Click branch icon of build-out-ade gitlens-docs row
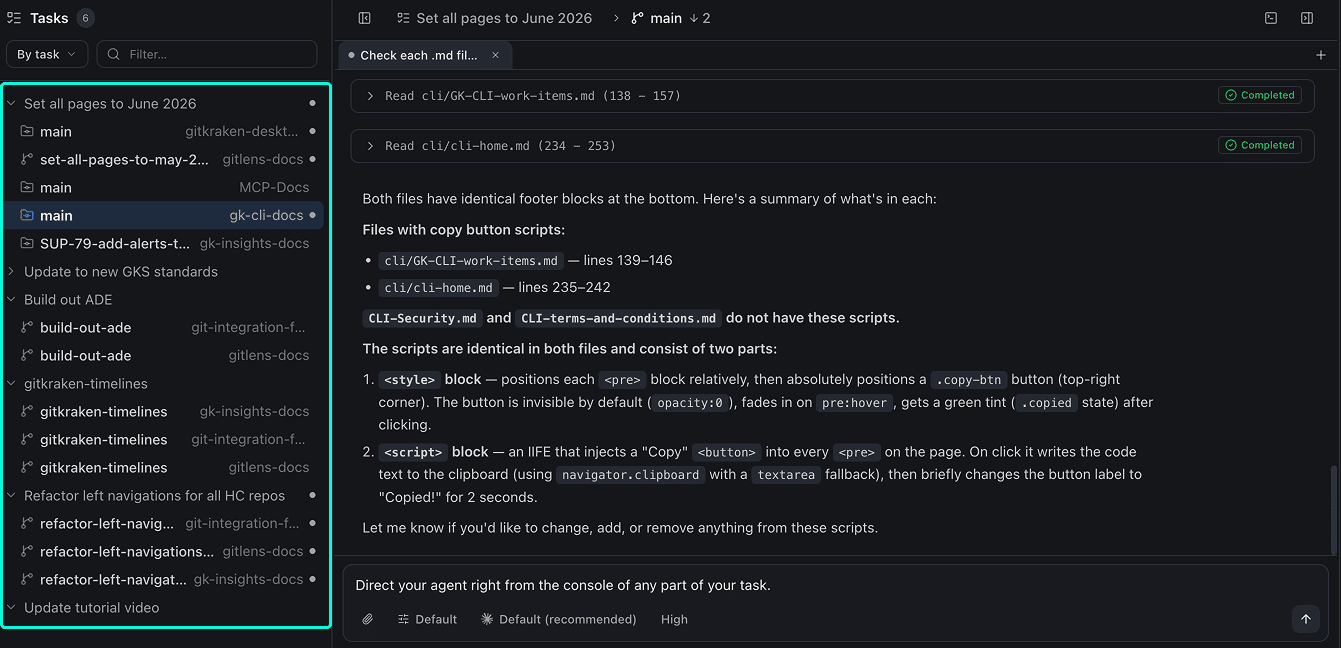1341x648 pixels. [x=27, y=355]
